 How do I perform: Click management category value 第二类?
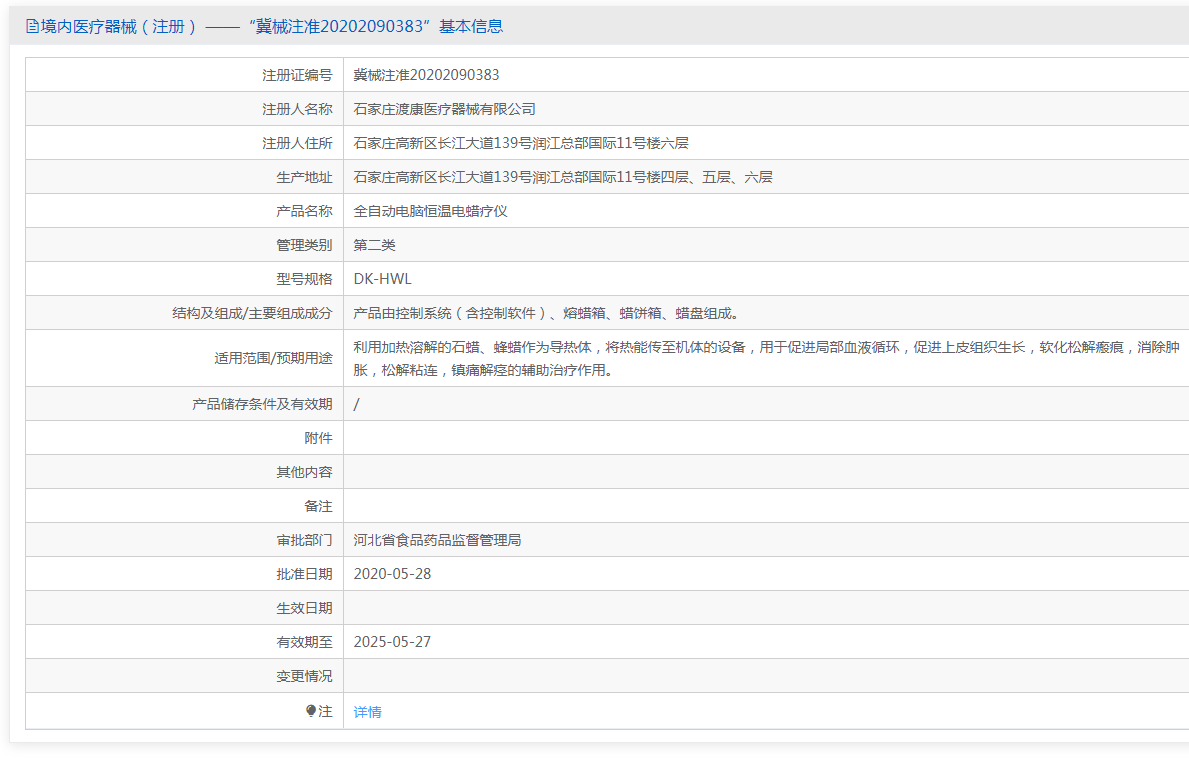coord(374,245)
